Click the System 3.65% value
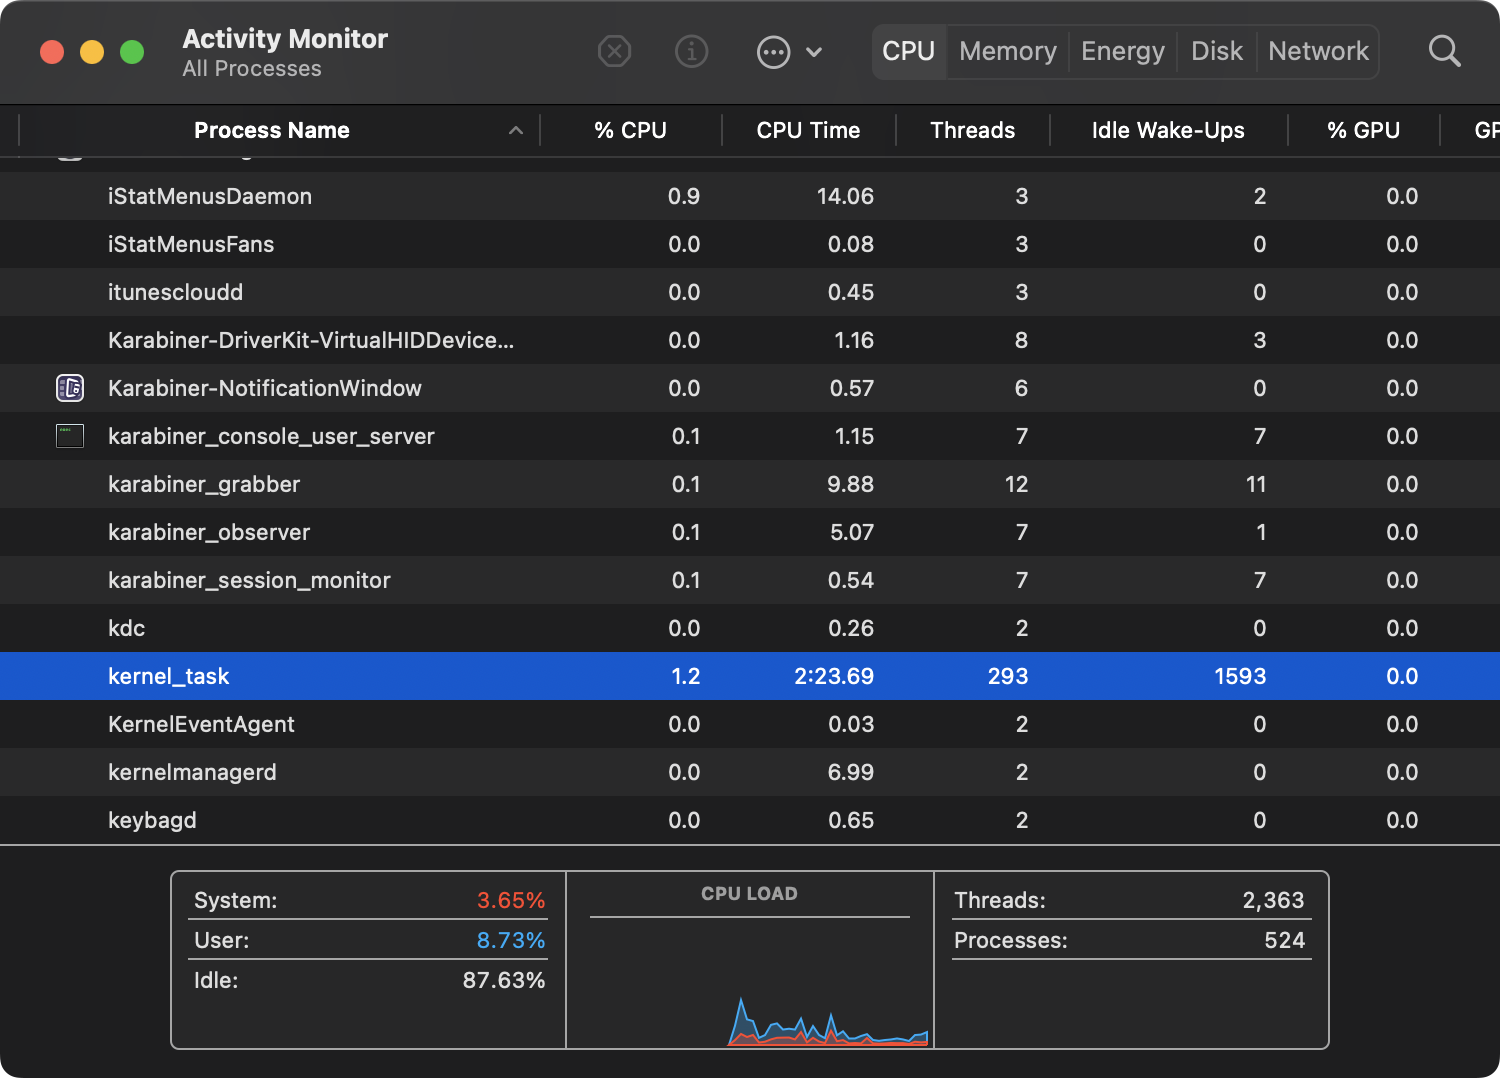The height and width of the screenshot is (1078, 1500). [511, 900]
